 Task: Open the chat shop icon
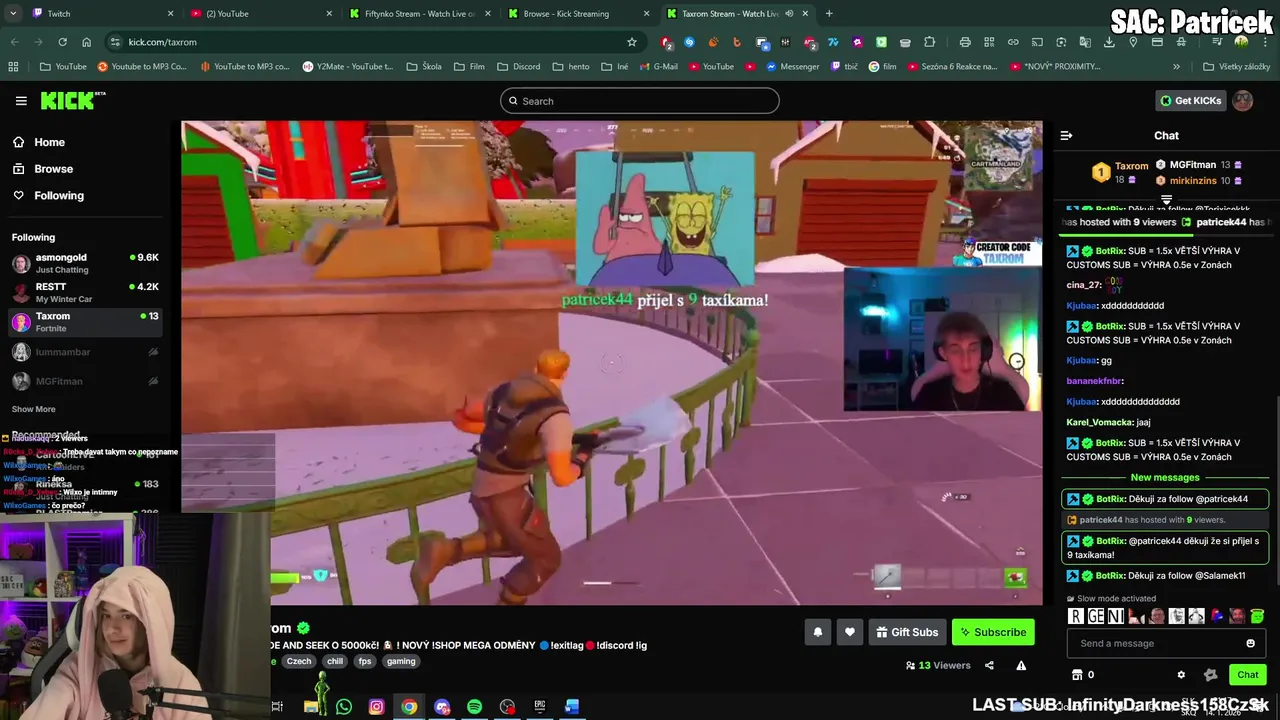pyautogui.click(x=1077, y=675)
